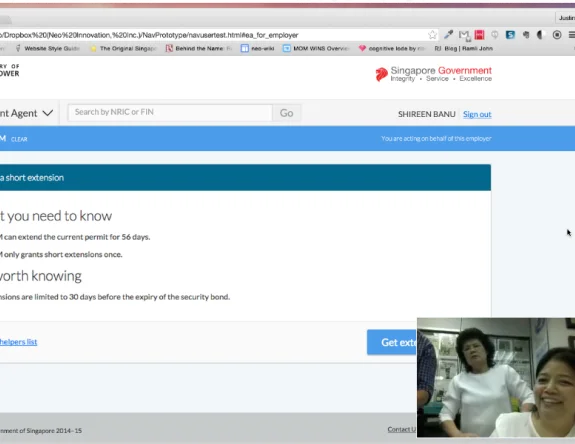The height and width of the screenshot is (444, 575).
Task: Click the Go search button
Action: [x=286, y=113]
